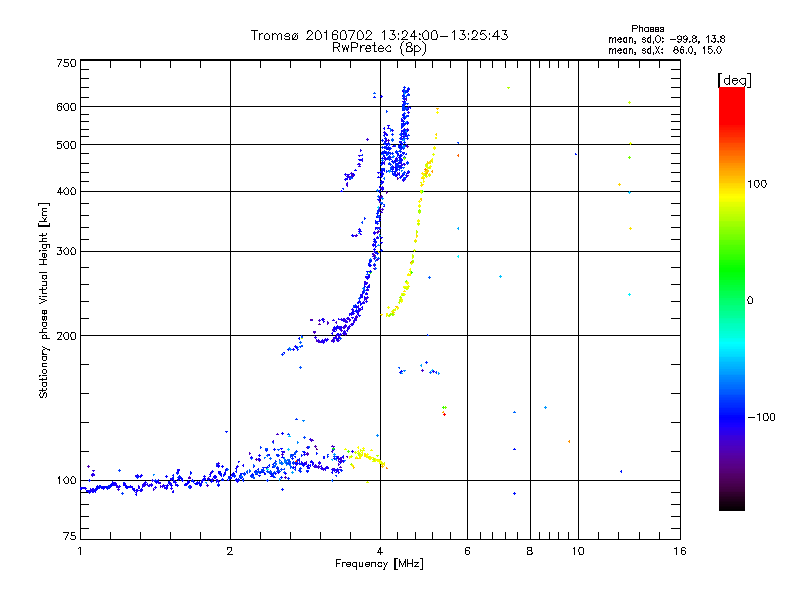
Task: Click the yellow X-mode E-layer cluster near 100 km
Action: pyautogui.click(x=364, y=456)
